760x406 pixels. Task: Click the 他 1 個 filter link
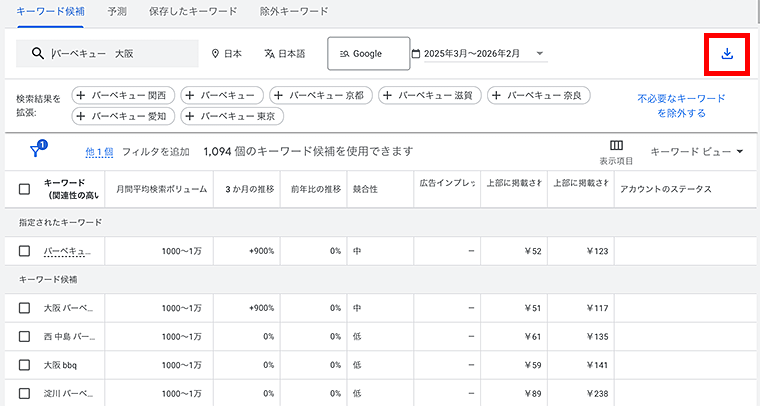click(x=99, y=152)
